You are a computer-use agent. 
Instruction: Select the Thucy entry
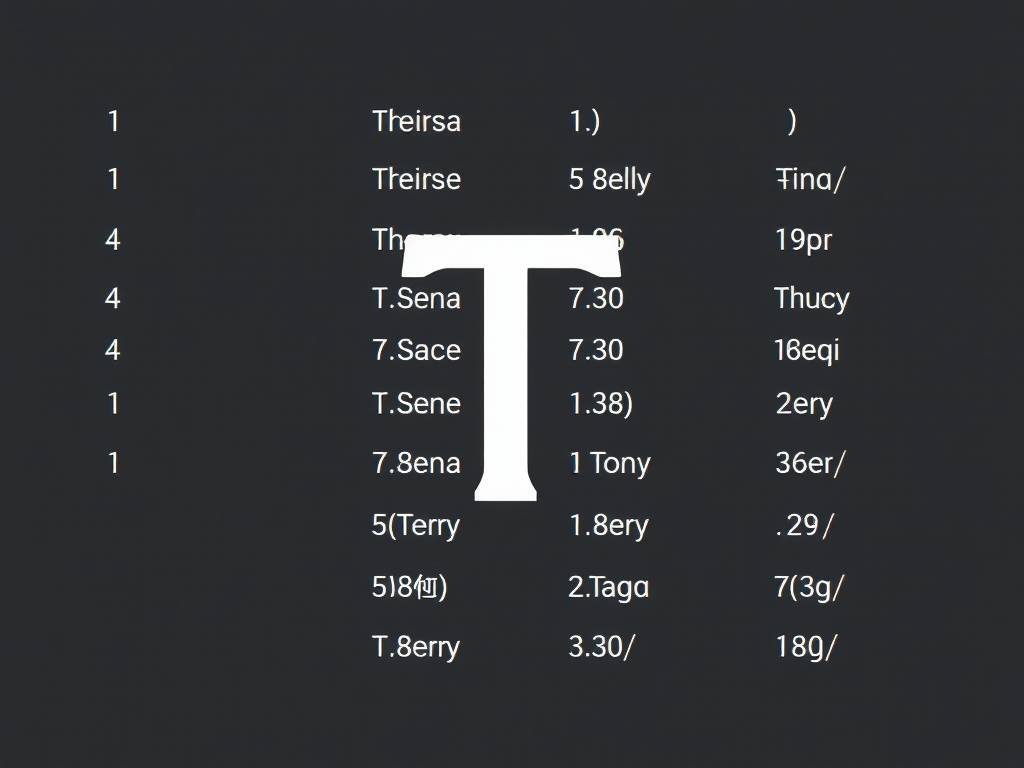812,299
